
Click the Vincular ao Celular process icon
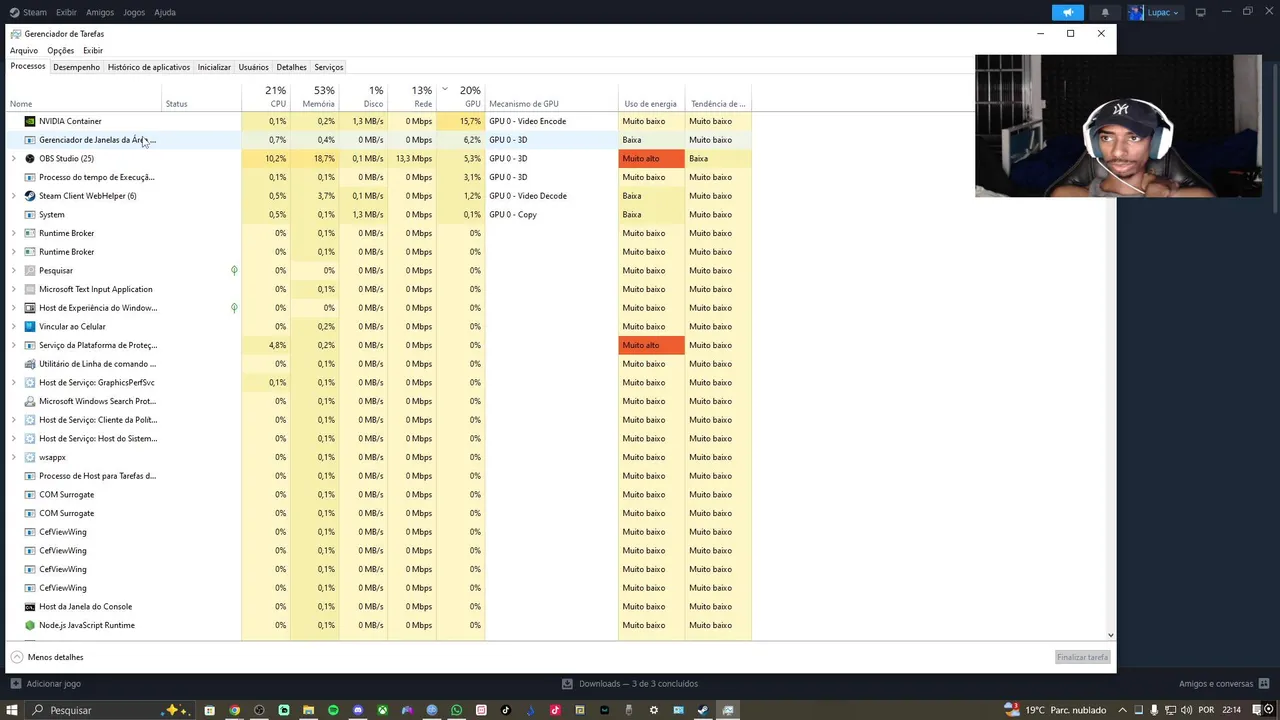[x=30, y=326]
